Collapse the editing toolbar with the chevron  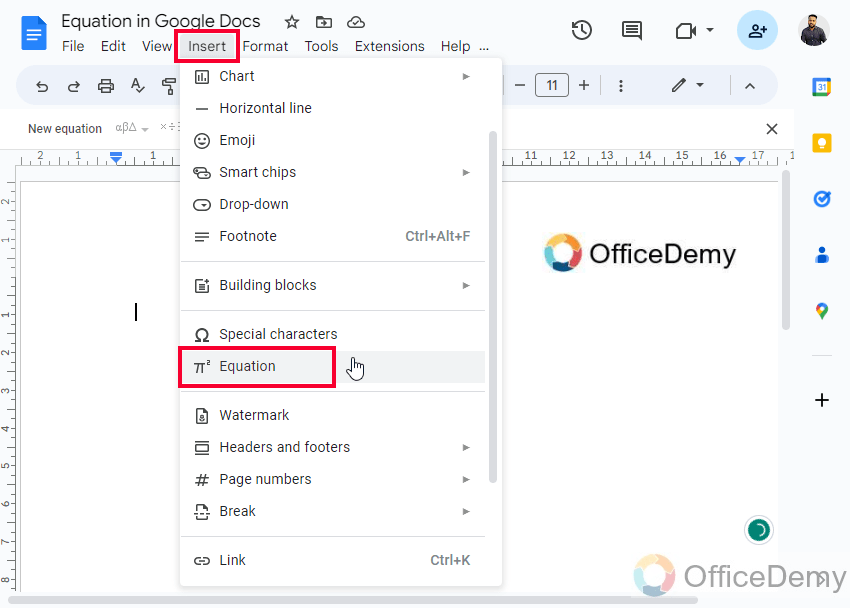[750, 86]
